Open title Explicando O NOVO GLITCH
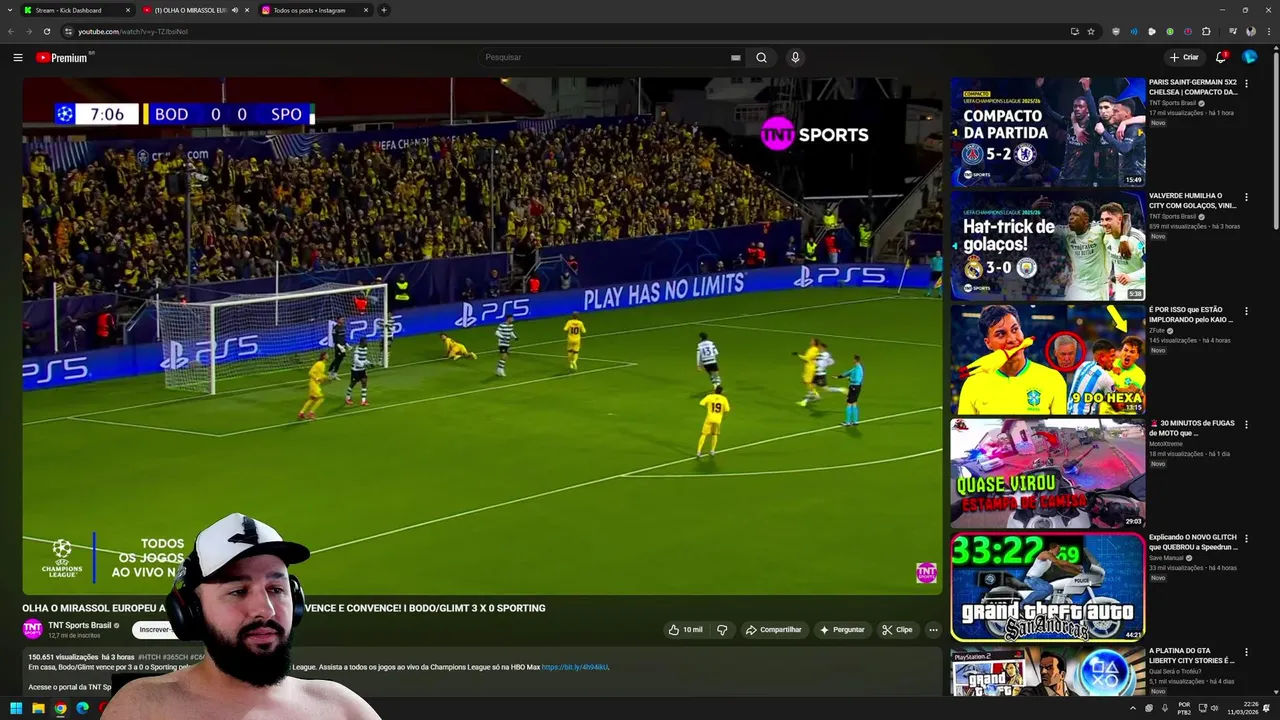The image size is (1280, 720). pos(1193,542)
